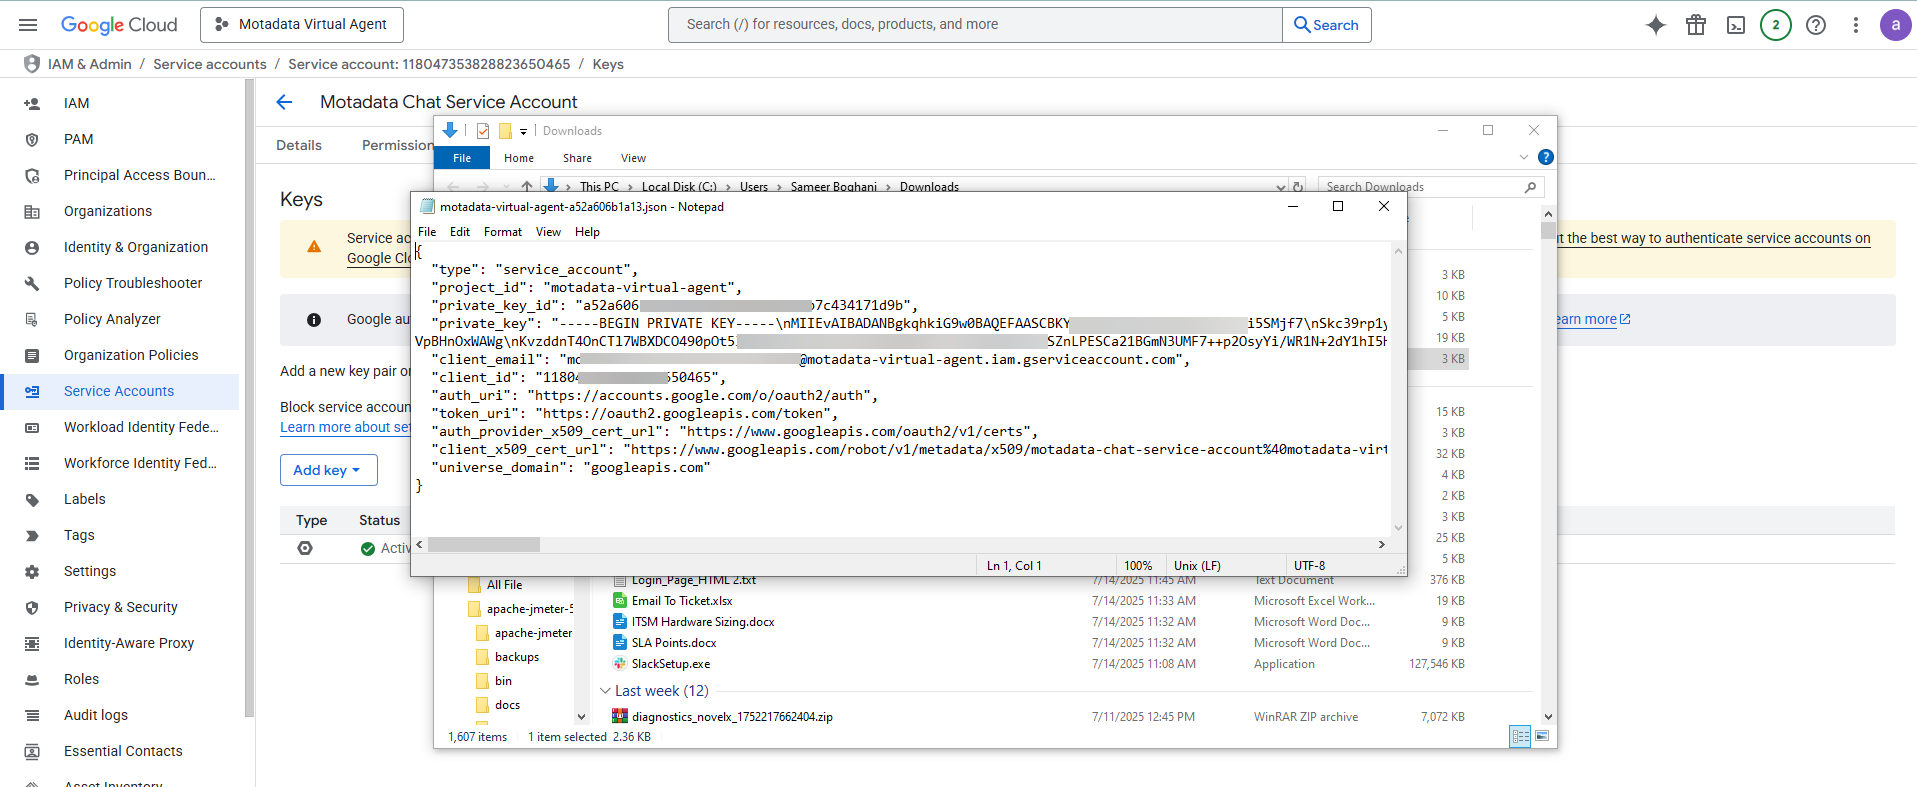Image resolution: width=1917 pixels, height=787 pixels.
Task: Click the PAM shield icon in sidebar
Action: (32, 139)
